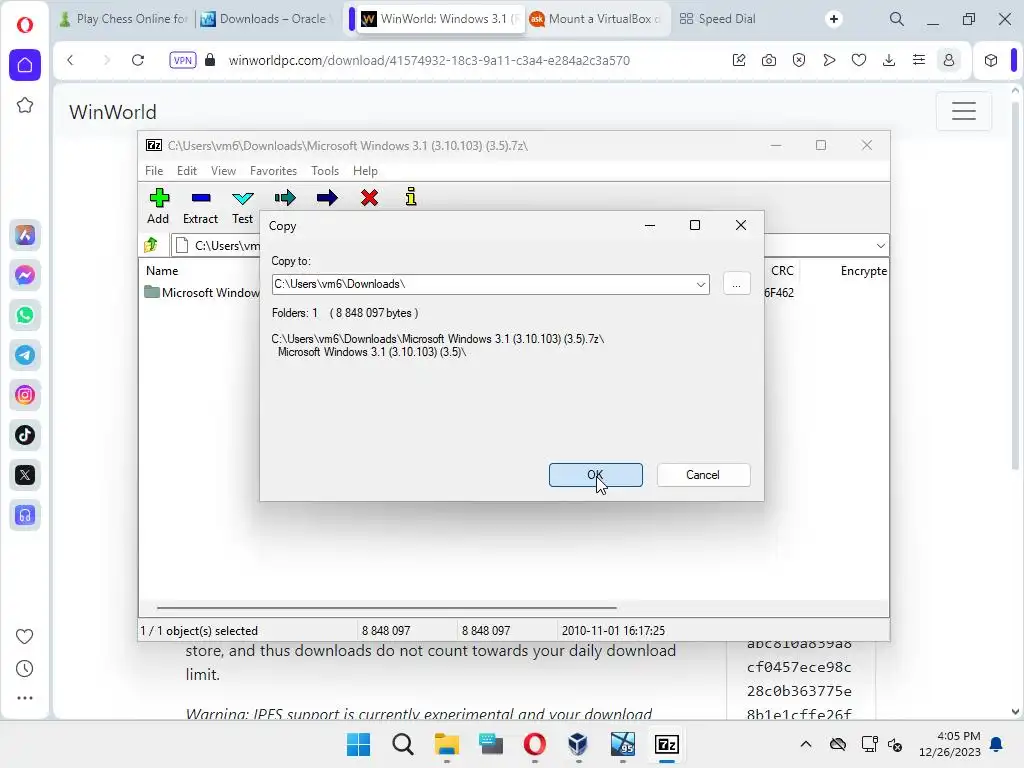This screenshot has height=768, width=1024.
Task: Click the browse (...) button in Copy dialog
Action: coord(736,284)
